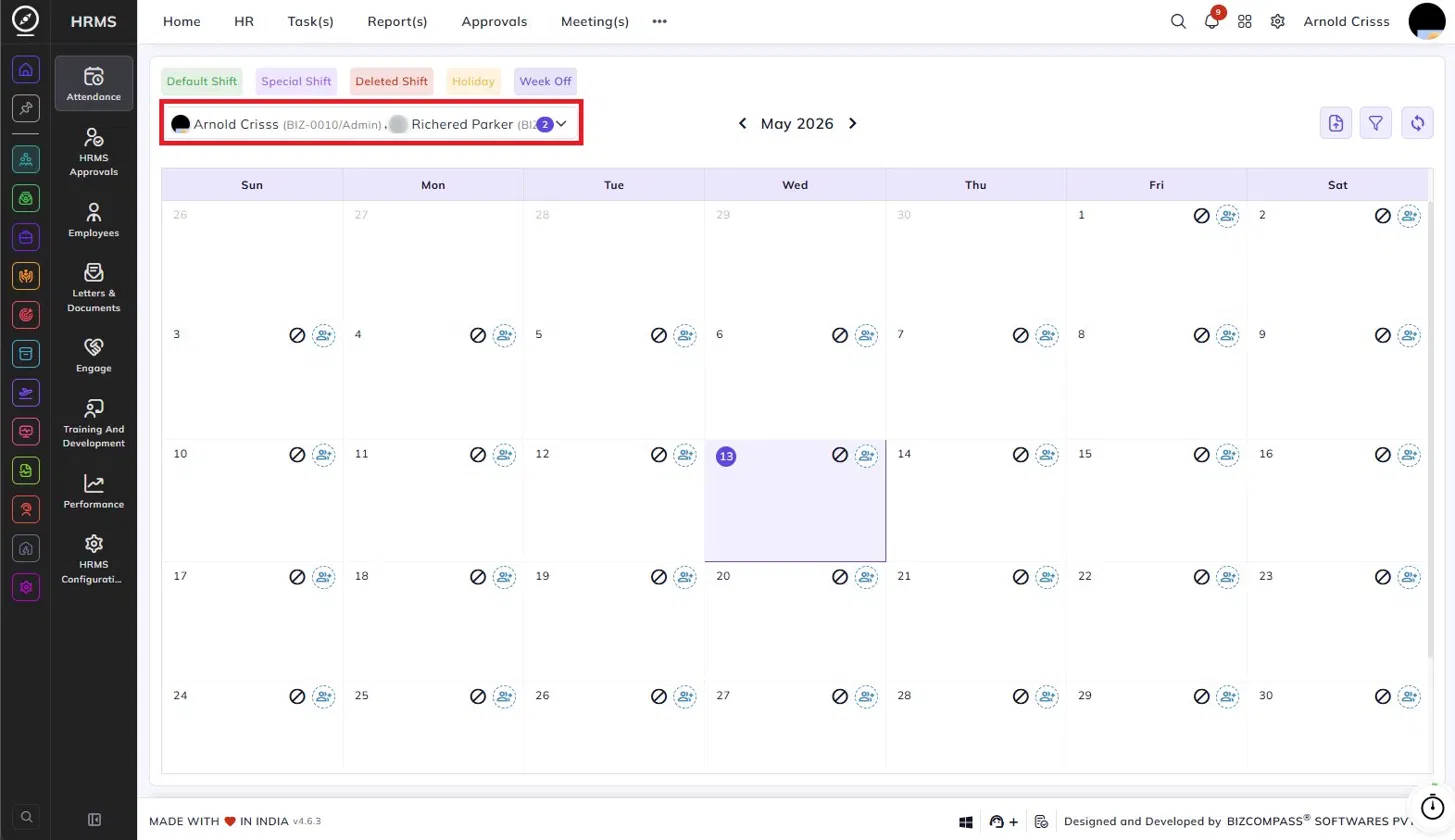Collapse the sidebar using bottom panel icon
The image size is (1455, 840).
[94, 820]
